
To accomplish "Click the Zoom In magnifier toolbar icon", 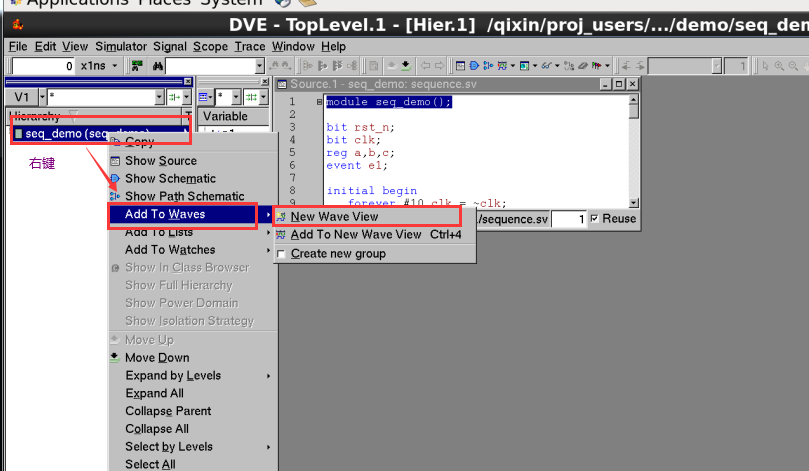I will pos(779,66).
